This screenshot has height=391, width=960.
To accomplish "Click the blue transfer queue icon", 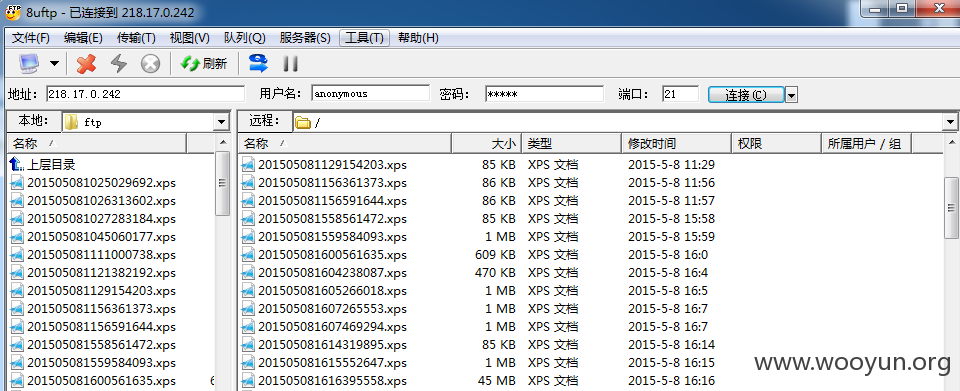I will 258,63.
